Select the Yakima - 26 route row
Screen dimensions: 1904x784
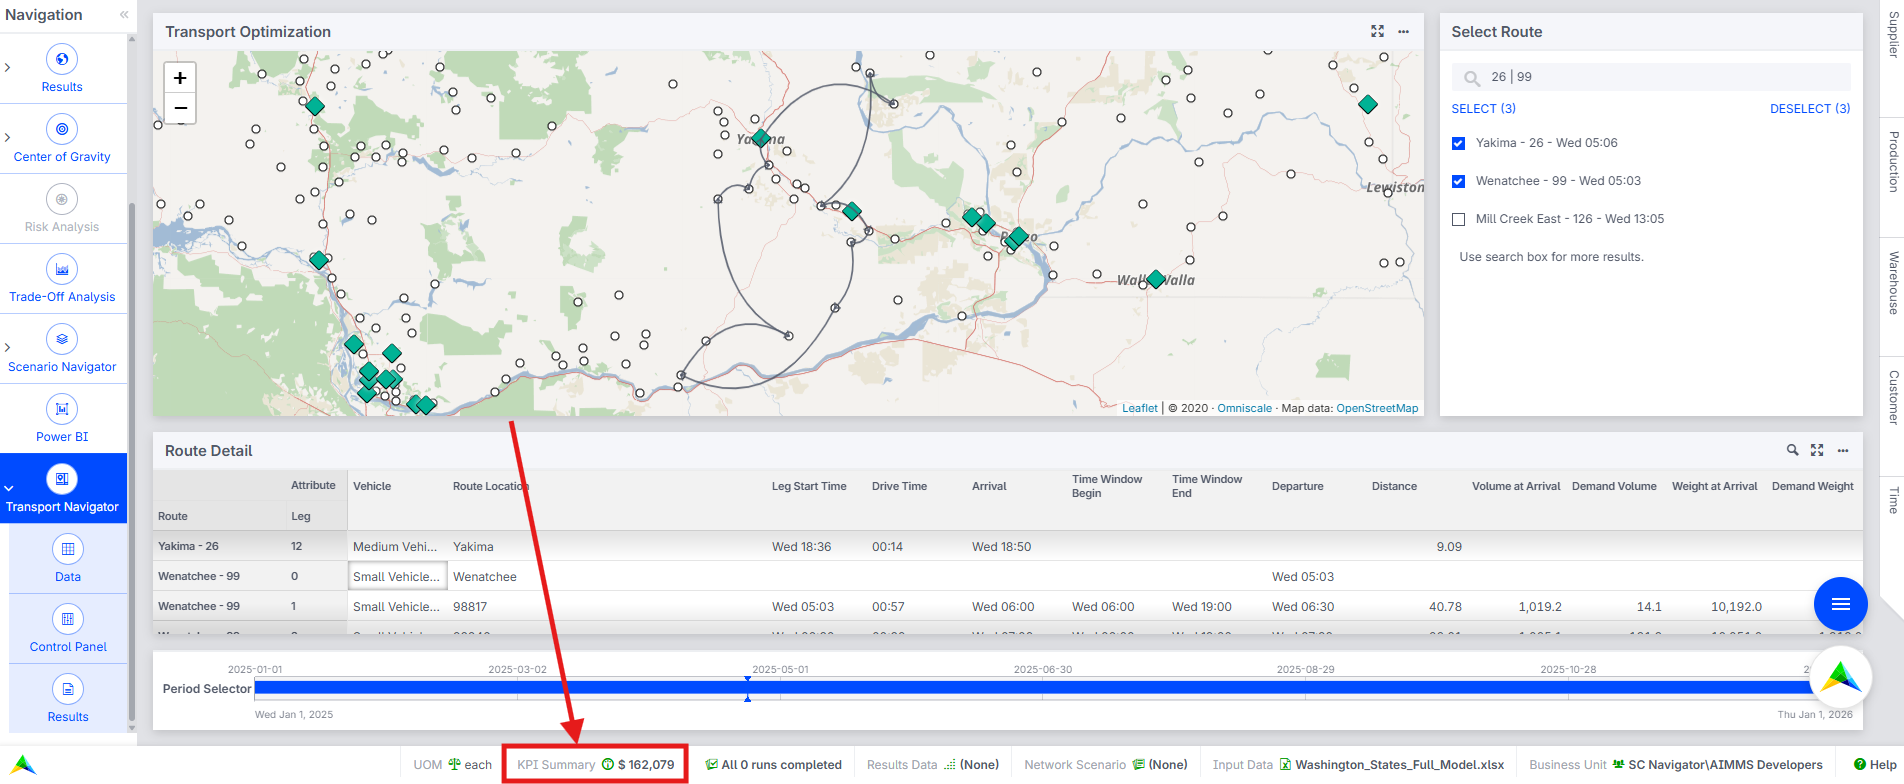pos(1007,546)
